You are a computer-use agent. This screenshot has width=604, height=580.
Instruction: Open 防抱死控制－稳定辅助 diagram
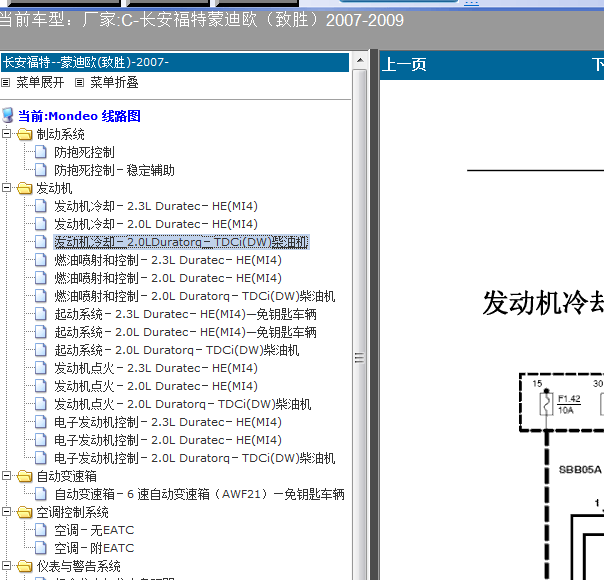(x=114, y=170)
